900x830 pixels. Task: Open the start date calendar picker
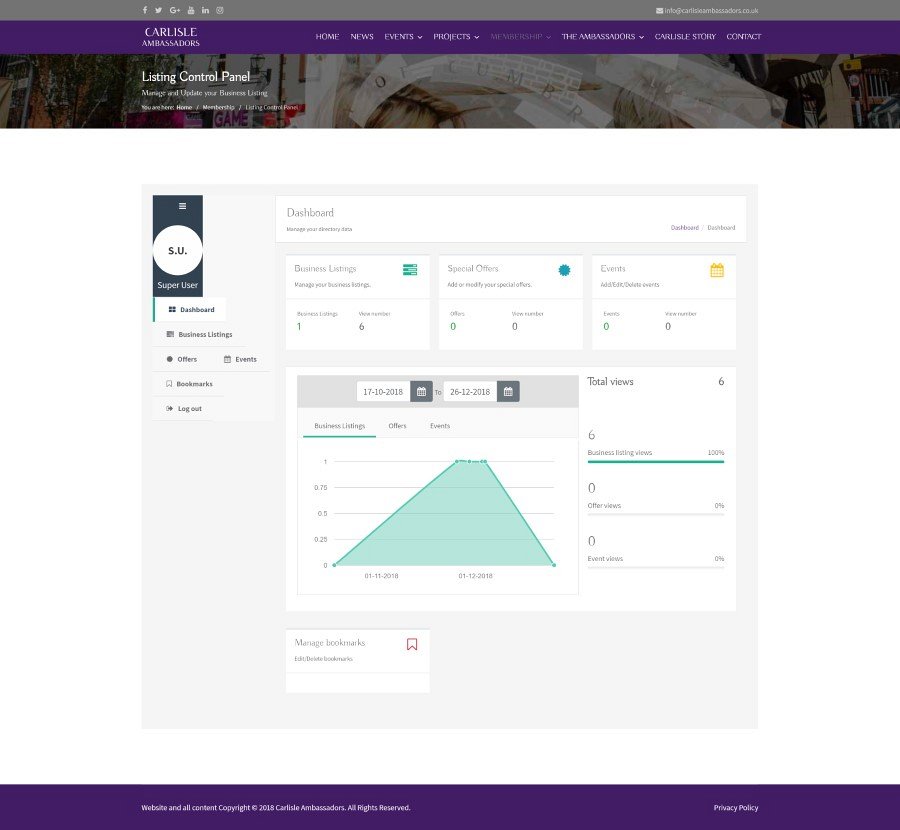[x=421, y=392]
